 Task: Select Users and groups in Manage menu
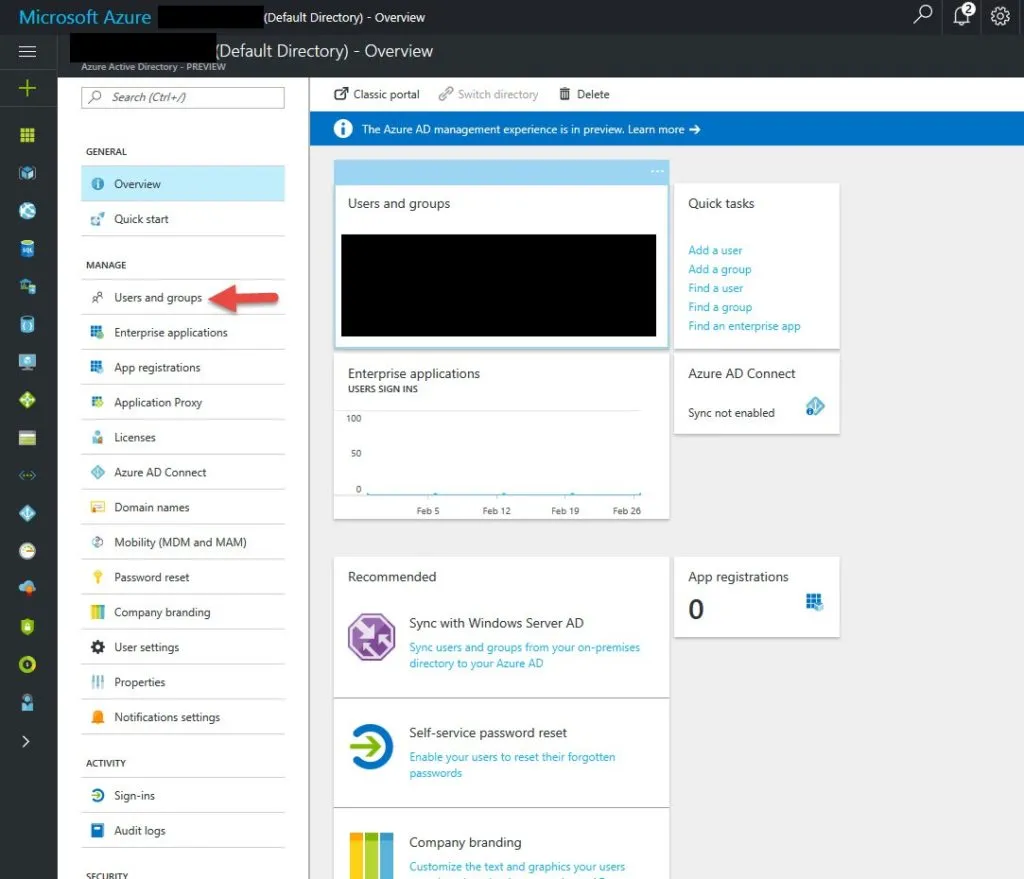[158, 298]
